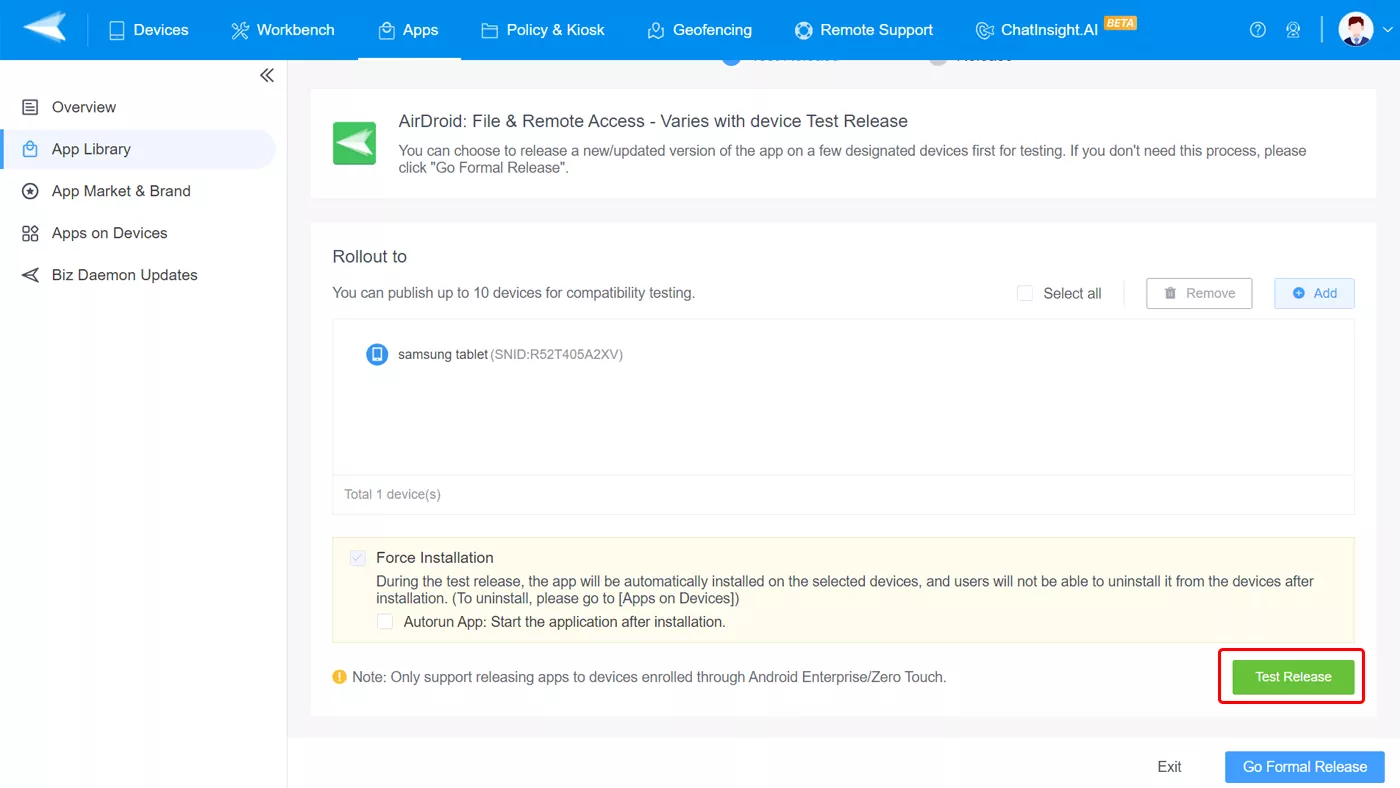1400x788 pixels.
Task: Open ChatInsight.AI beta tab
Action: 1055,29
